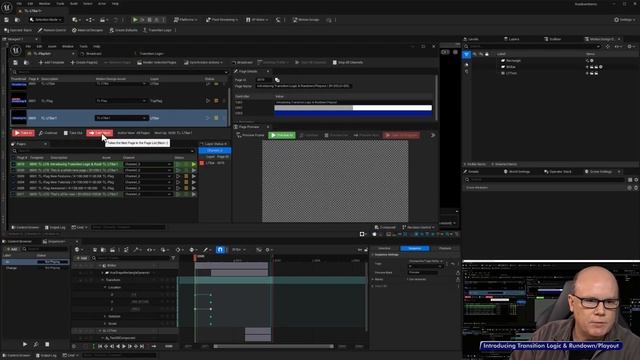The image size is (640, 360).
Task: Click Create Page(s) in the rundown toolbar
Action: (x=84, y=62)
